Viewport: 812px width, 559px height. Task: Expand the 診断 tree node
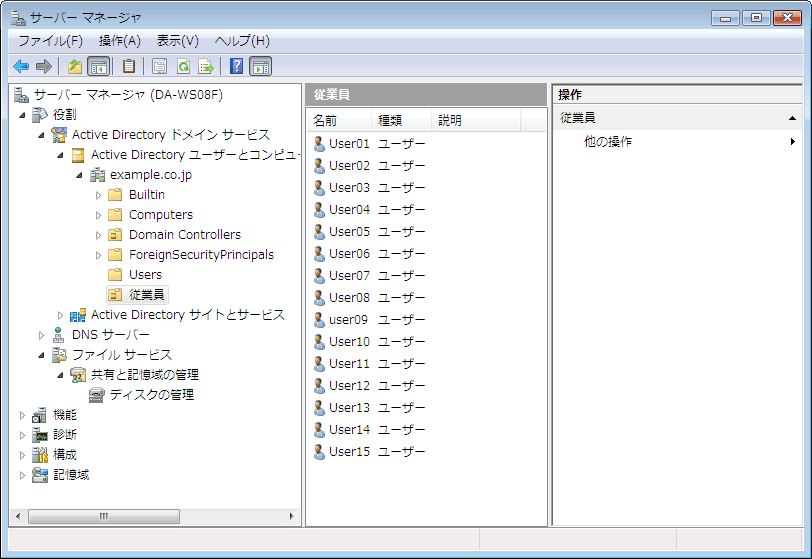point(22,435)
